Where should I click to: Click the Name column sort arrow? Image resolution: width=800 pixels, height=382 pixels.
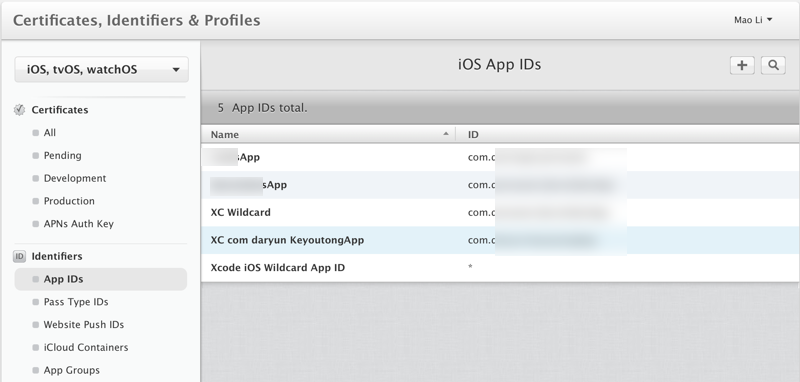(x=446, y=134)
